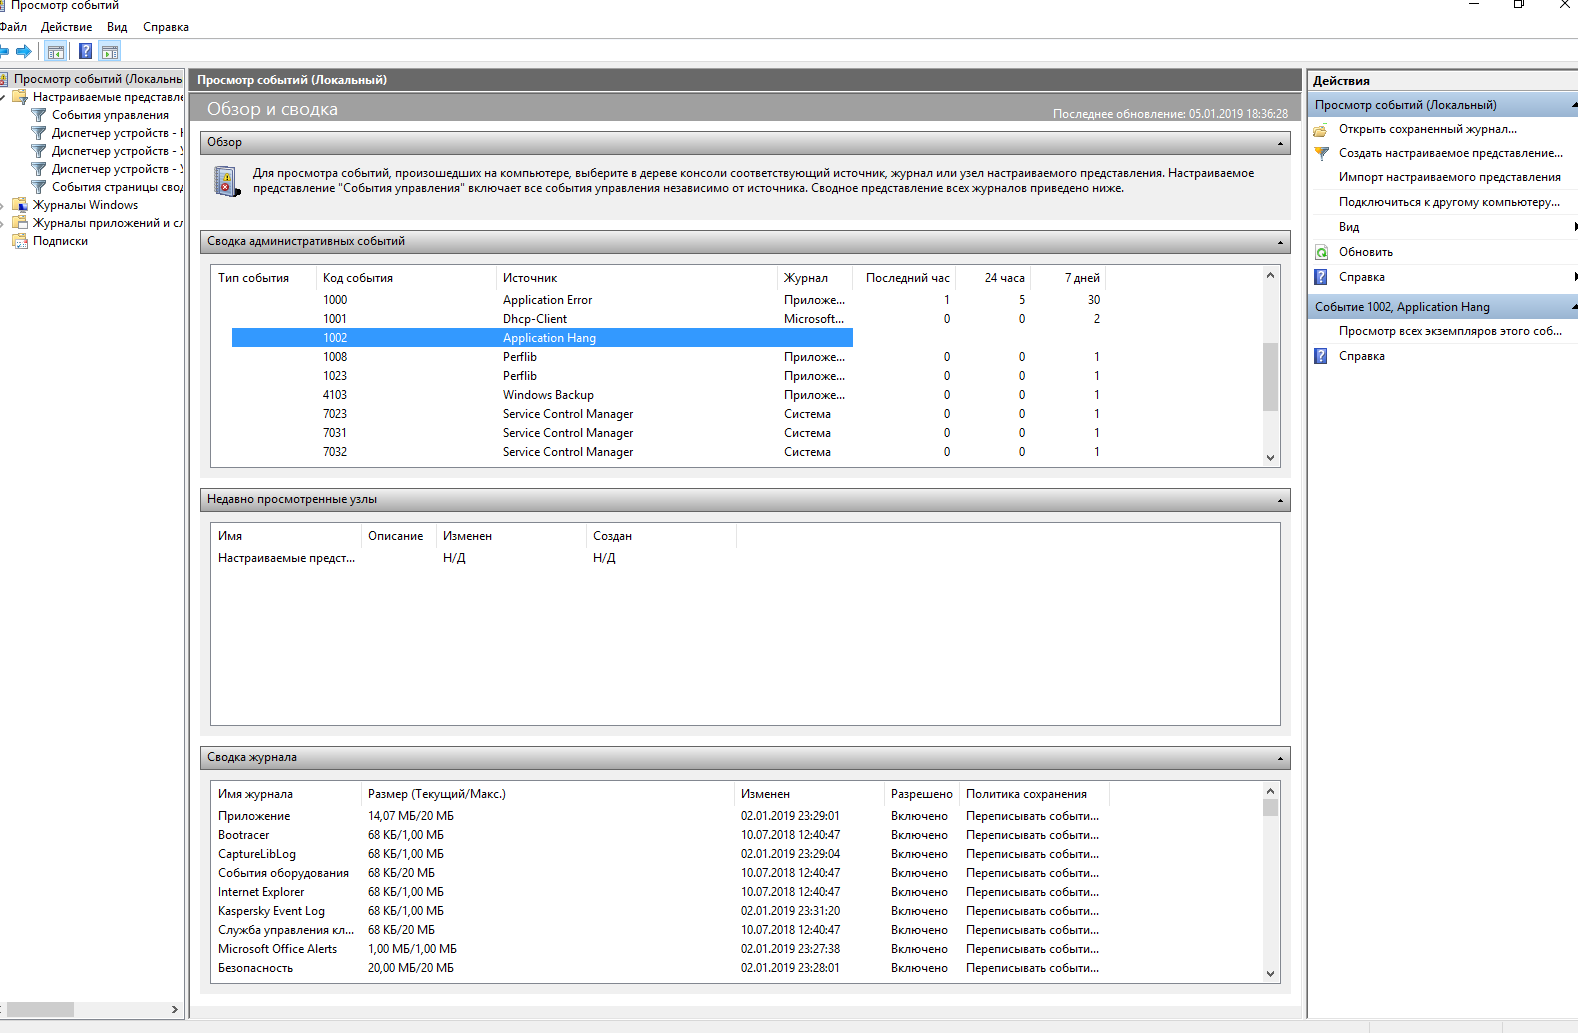Click the forward navigation arrow in toolbar
The height and width of the screenshot is (1033, 1578).
tap(24, 51)
